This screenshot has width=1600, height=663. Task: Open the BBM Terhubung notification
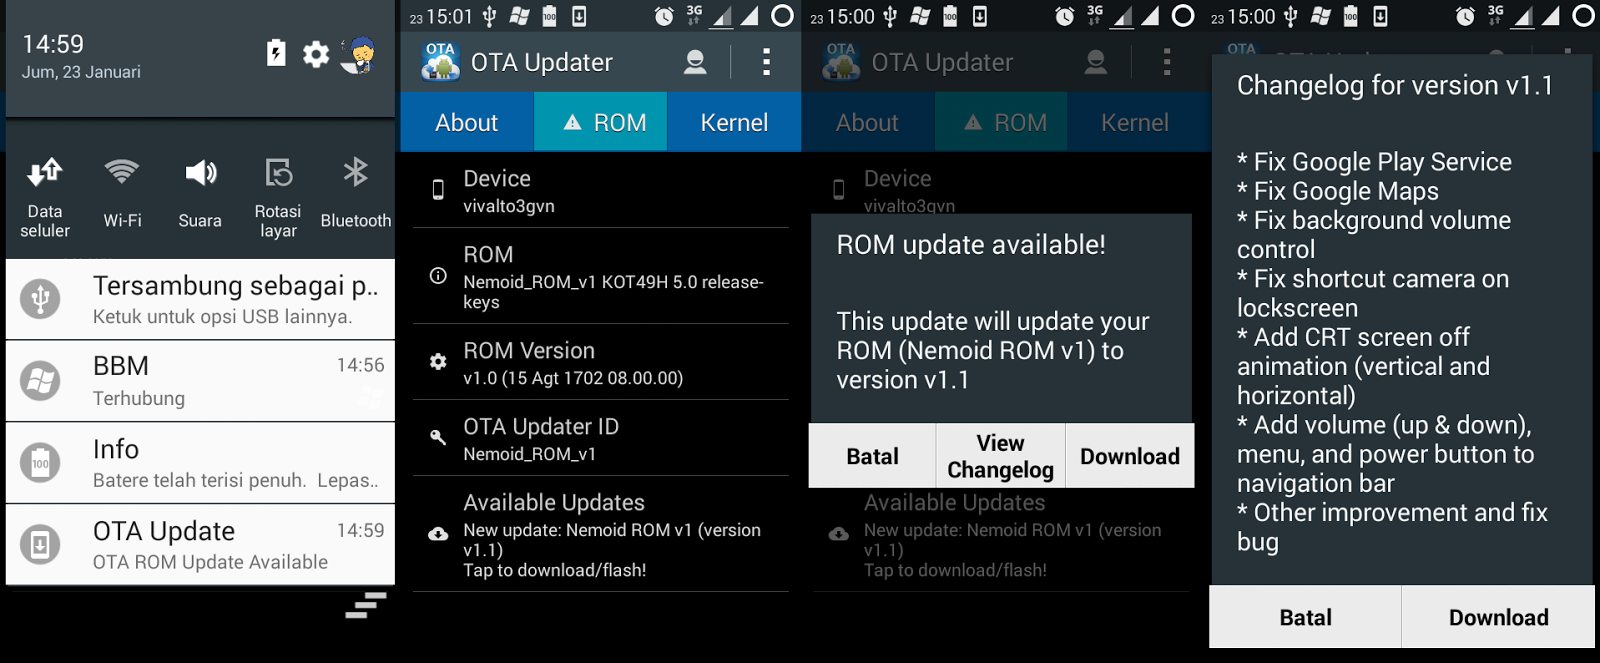click(x=200, y=381)
